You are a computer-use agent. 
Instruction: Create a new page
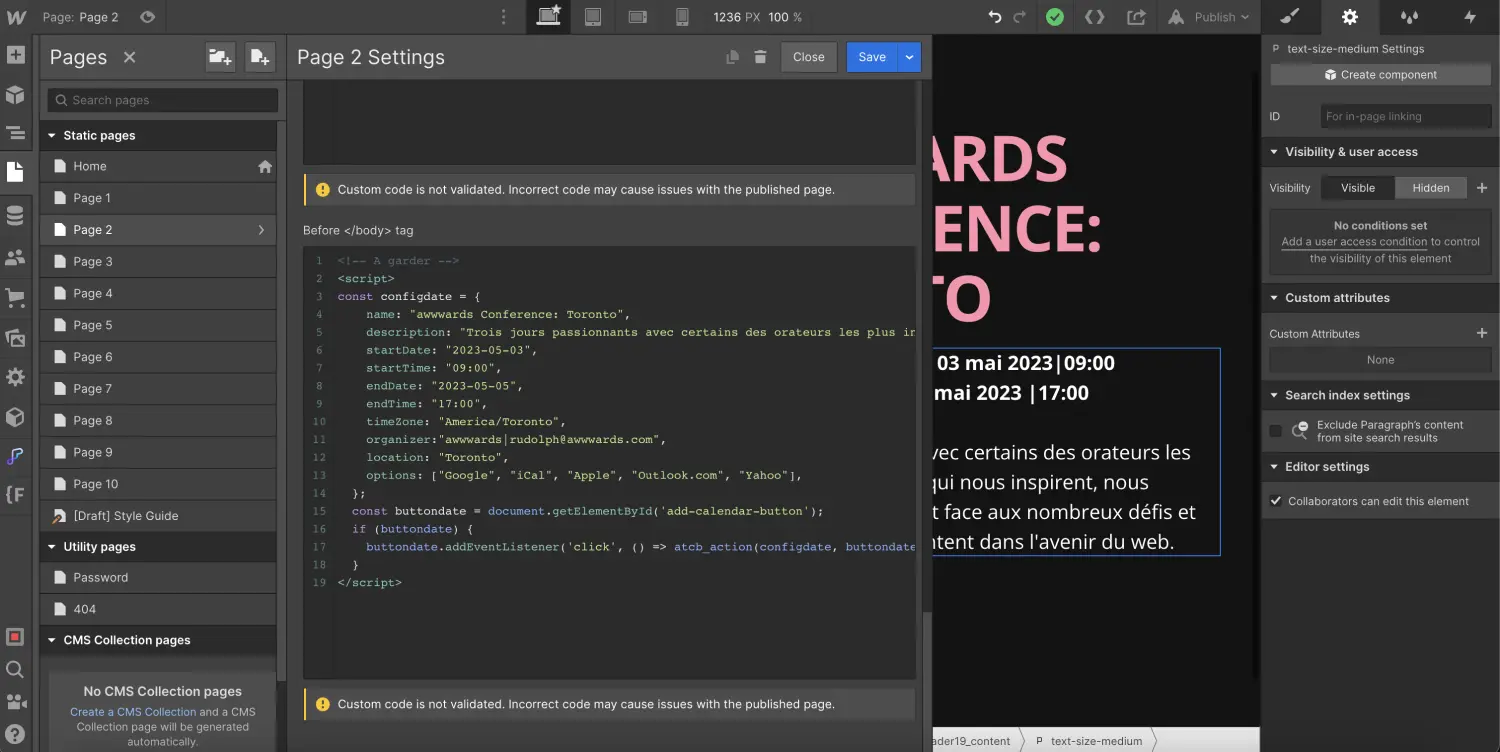(259, 57)
